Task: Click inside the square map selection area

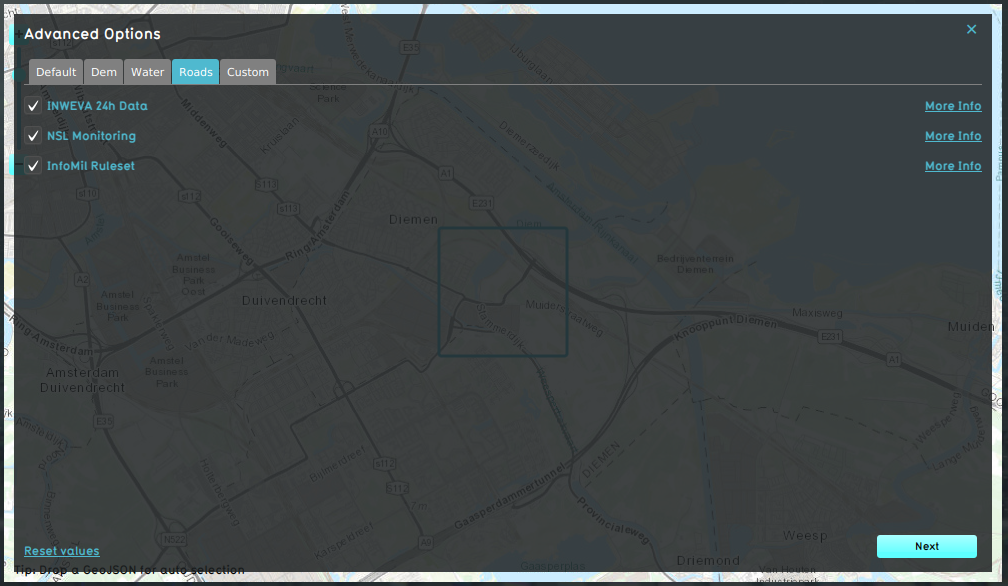Action: (x=503, y=291)
